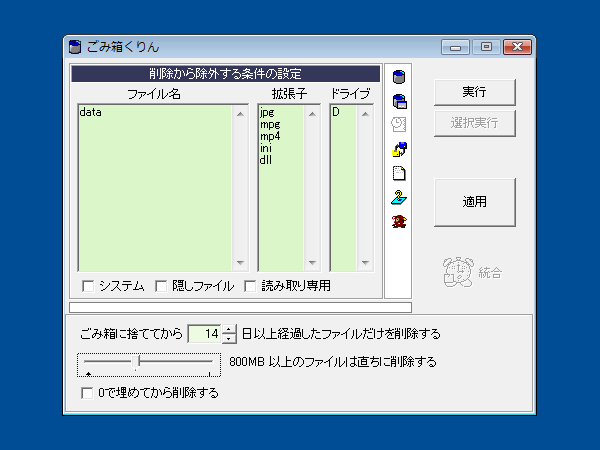Click ファイル名 list scroll down arrow
600x450 pixels.
[x=240, y=262]
